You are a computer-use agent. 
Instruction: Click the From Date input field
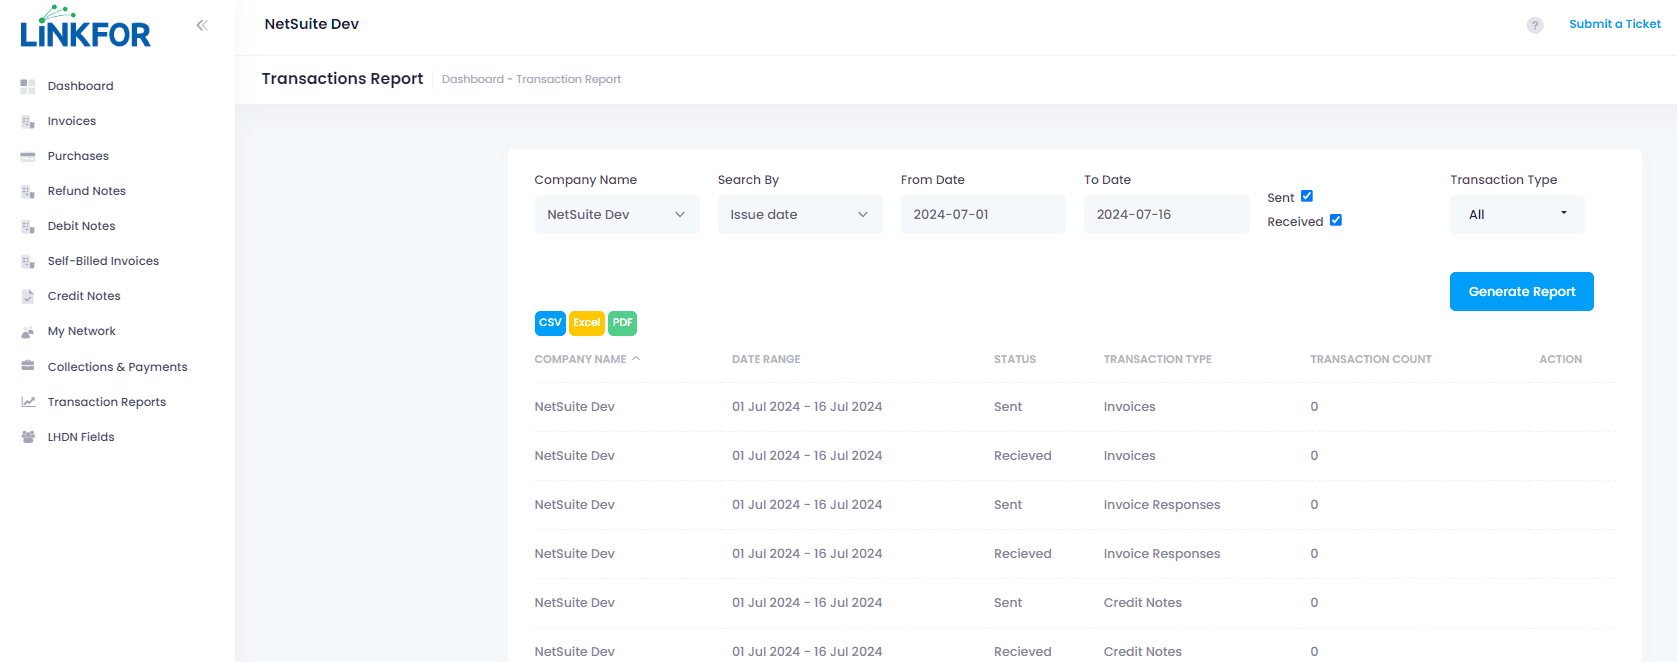tap(982, 215)
